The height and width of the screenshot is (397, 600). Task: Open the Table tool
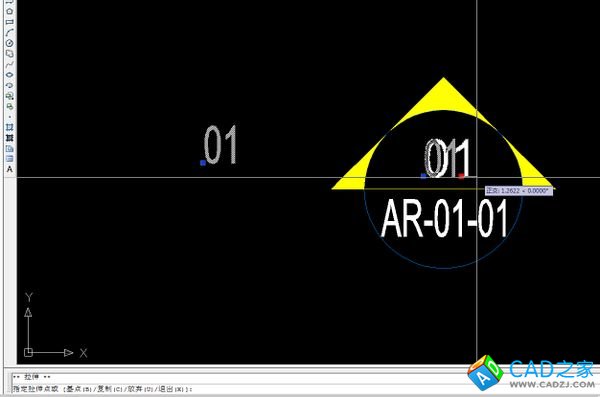[10, 158]
